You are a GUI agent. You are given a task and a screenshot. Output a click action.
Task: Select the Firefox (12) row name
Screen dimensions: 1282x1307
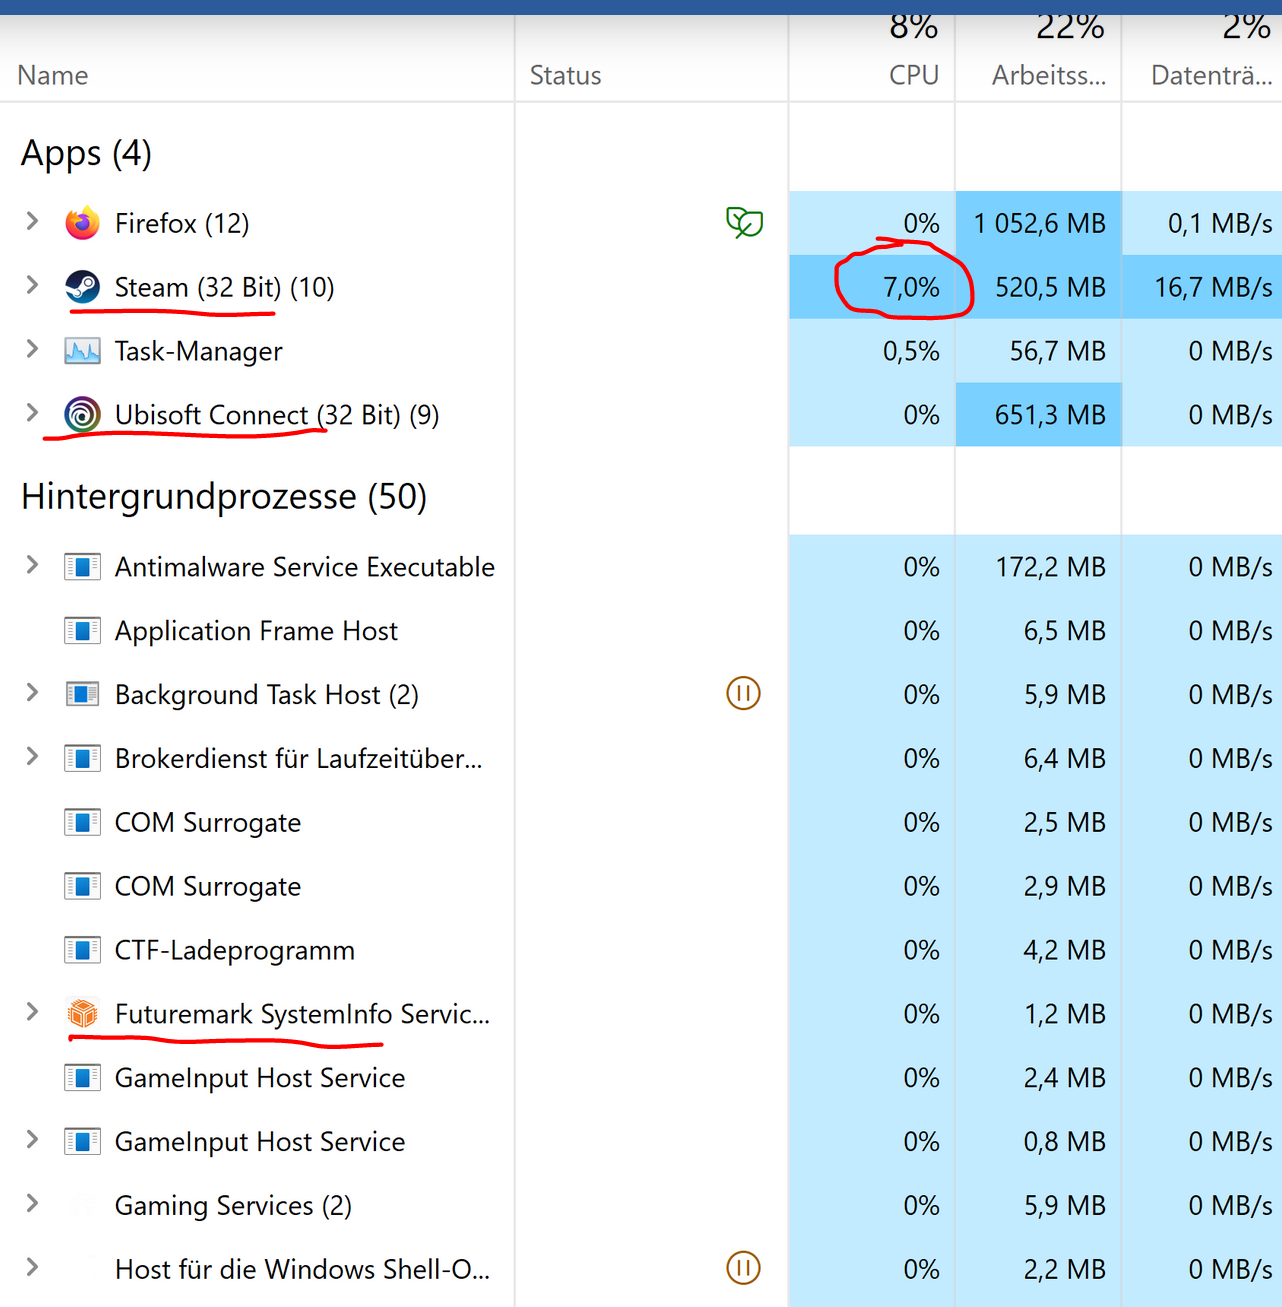[x=182, y=223]
